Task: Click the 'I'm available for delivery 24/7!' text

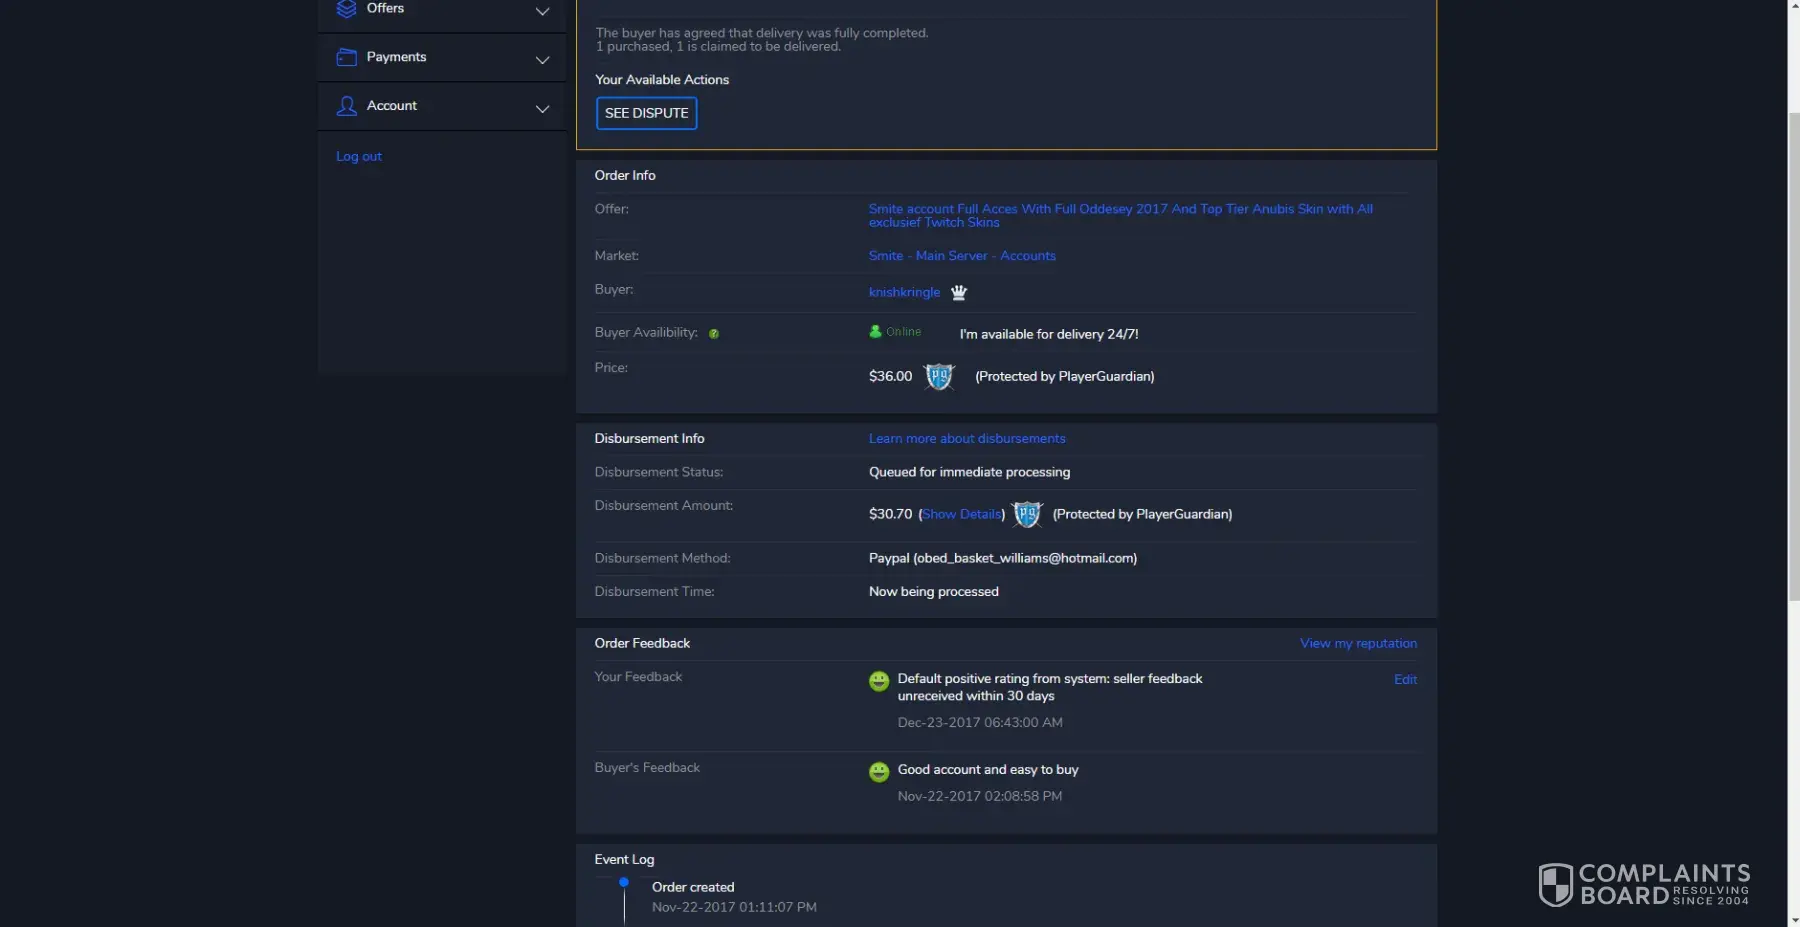Action: pos(1049,334)
